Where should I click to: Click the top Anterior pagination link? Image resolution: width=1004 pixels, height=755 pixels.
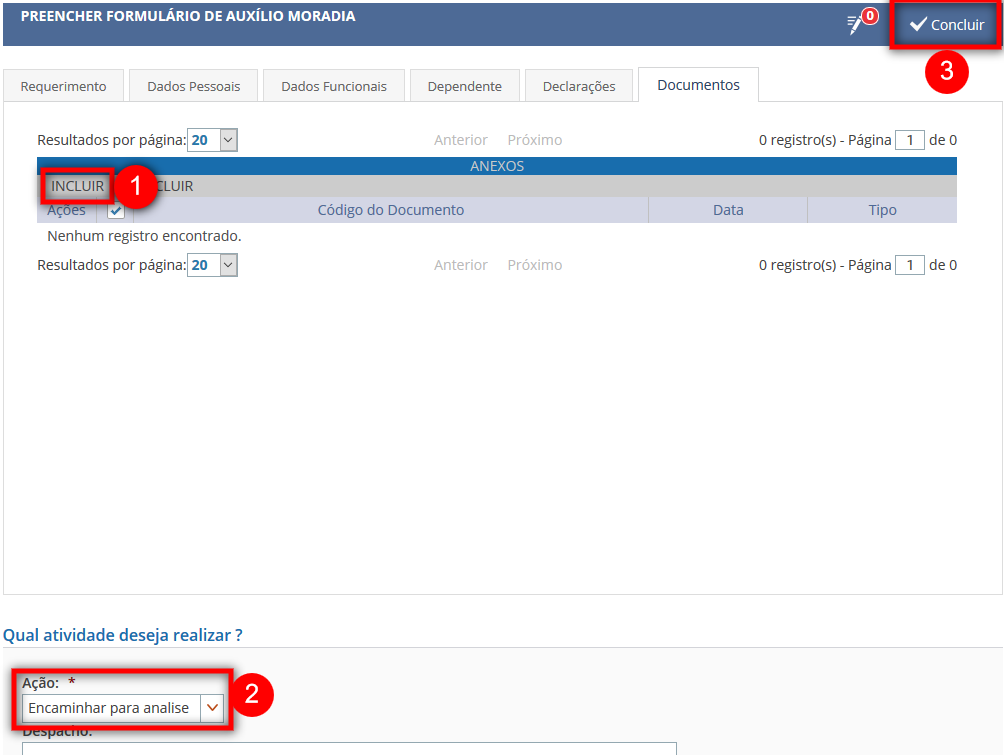coord(460,140)
